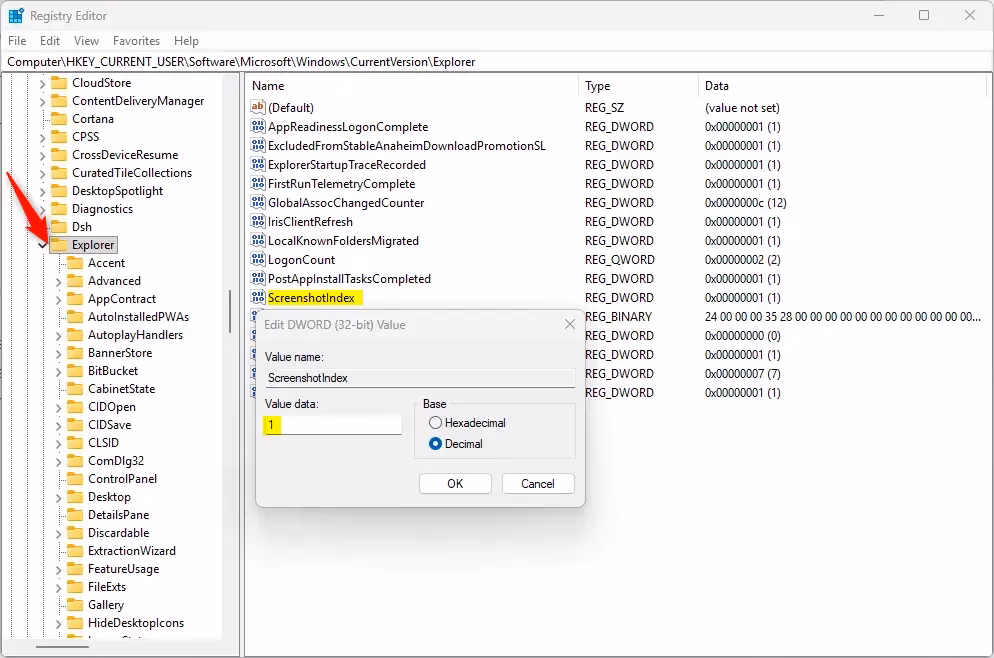994x658 pixels.
Task: Click the string icon next to (Default)
Action: [x=257, y=108]
